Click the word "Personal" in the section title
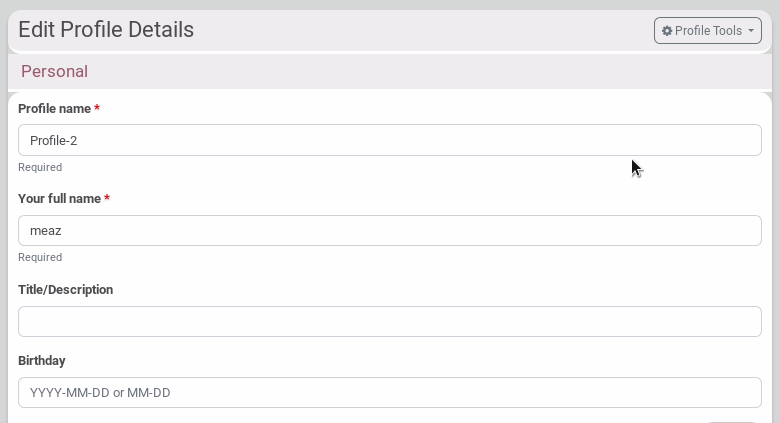 tap(54, 72)
